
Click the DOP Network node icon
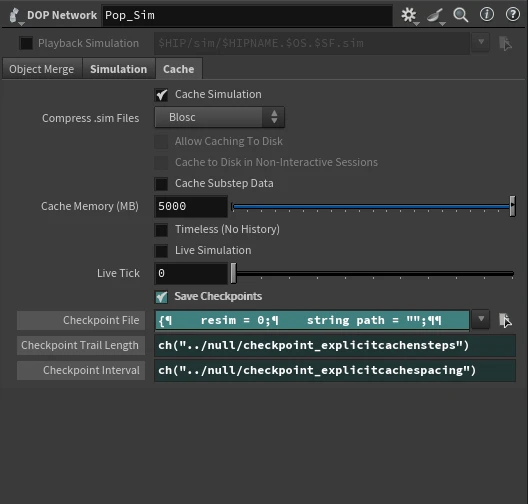coord(14,15)
